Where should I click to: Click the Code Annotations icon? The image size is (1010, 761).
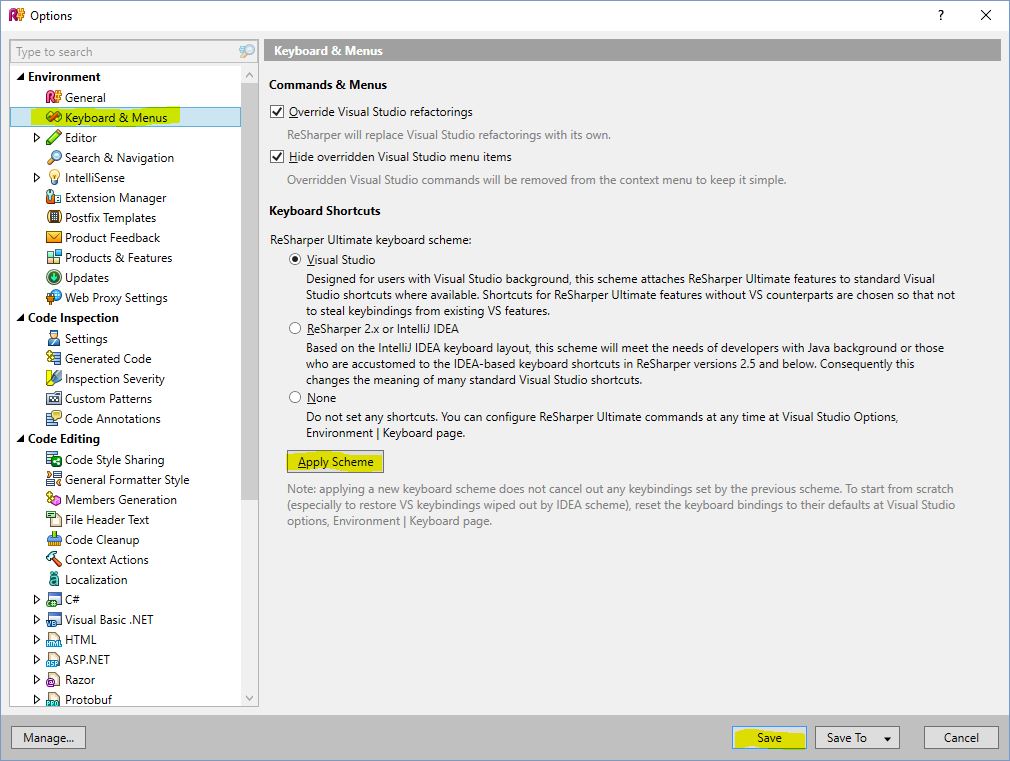53,418
